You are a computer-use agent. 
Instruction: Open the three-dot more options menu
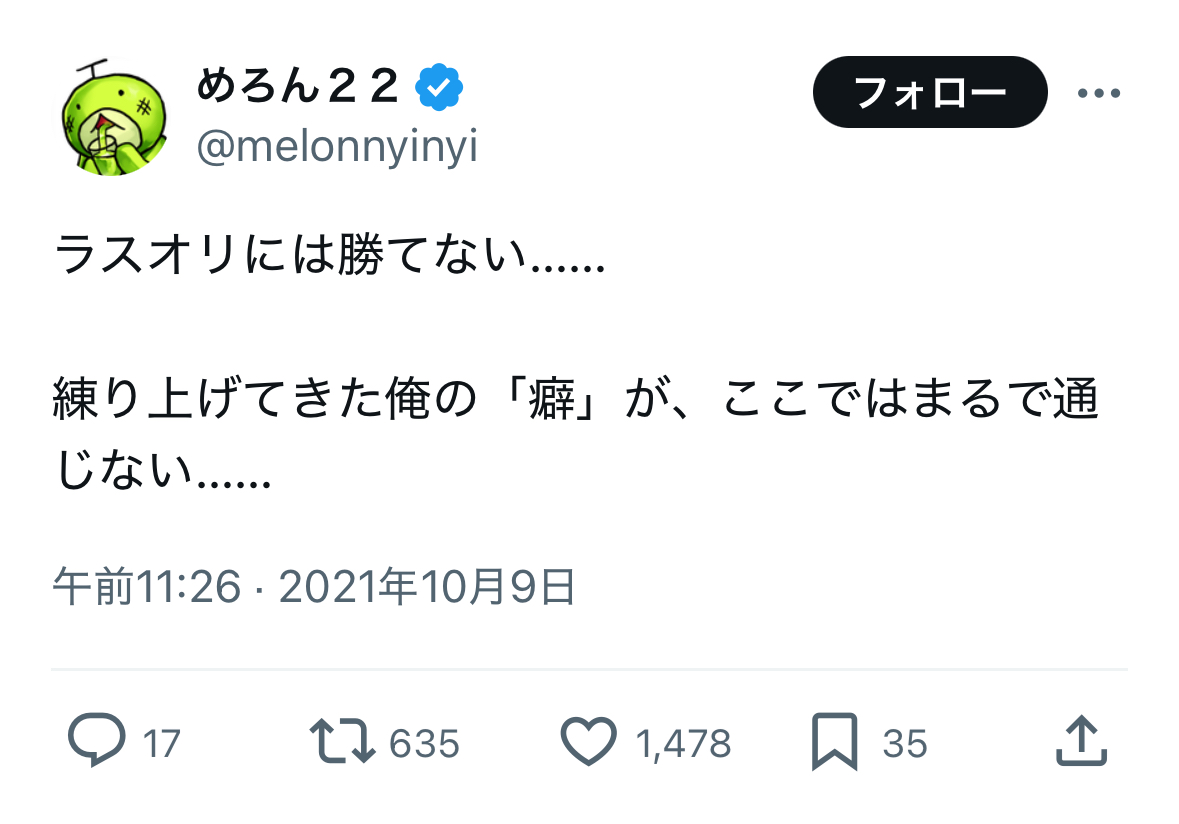[1098, 93]
